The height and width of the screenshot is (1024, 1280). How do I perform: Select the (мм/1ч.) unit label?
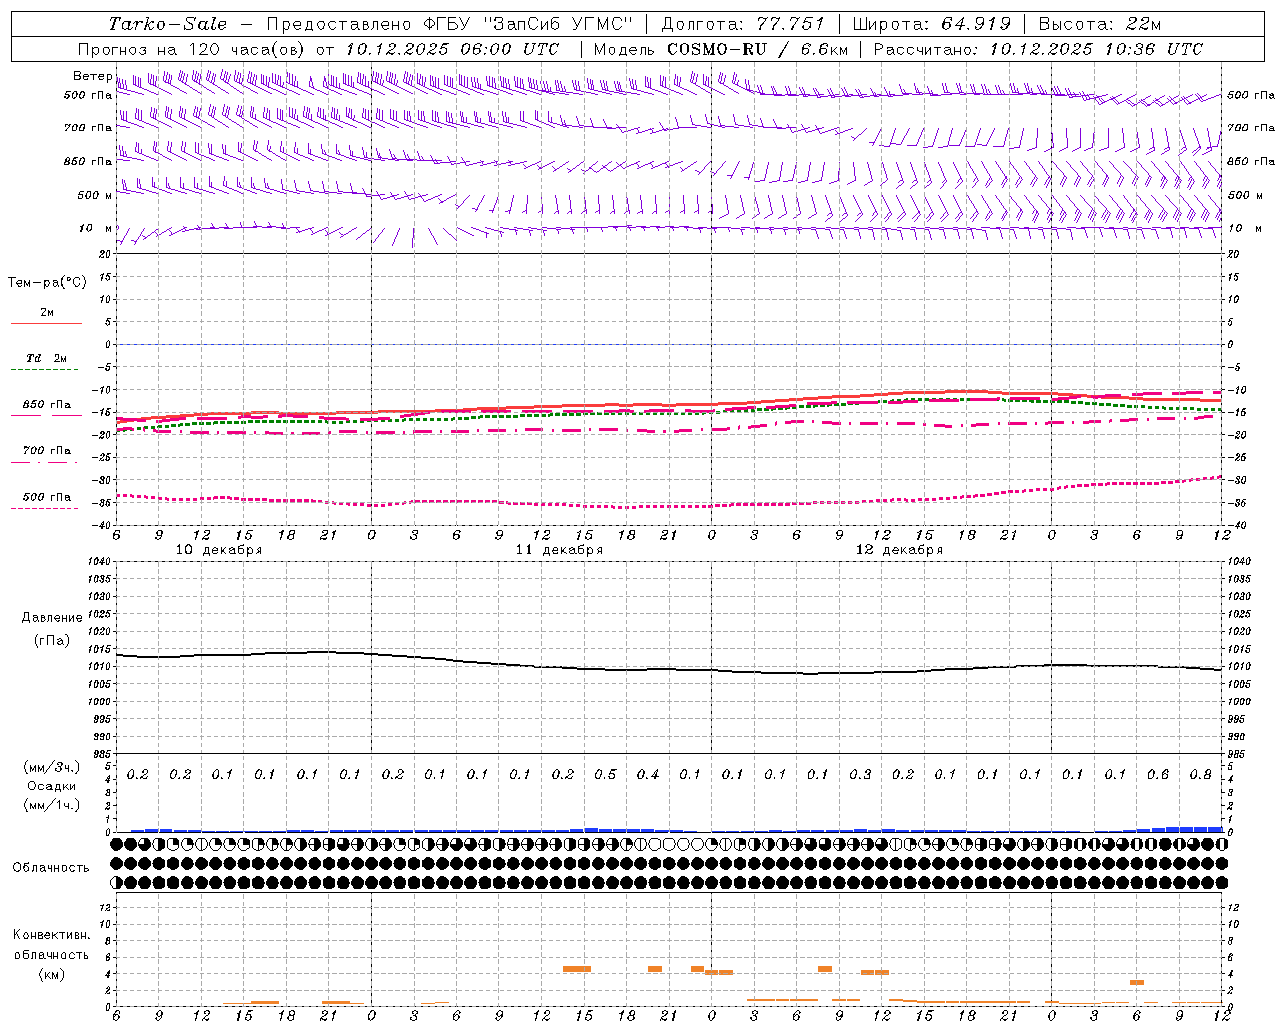(52, 805)
